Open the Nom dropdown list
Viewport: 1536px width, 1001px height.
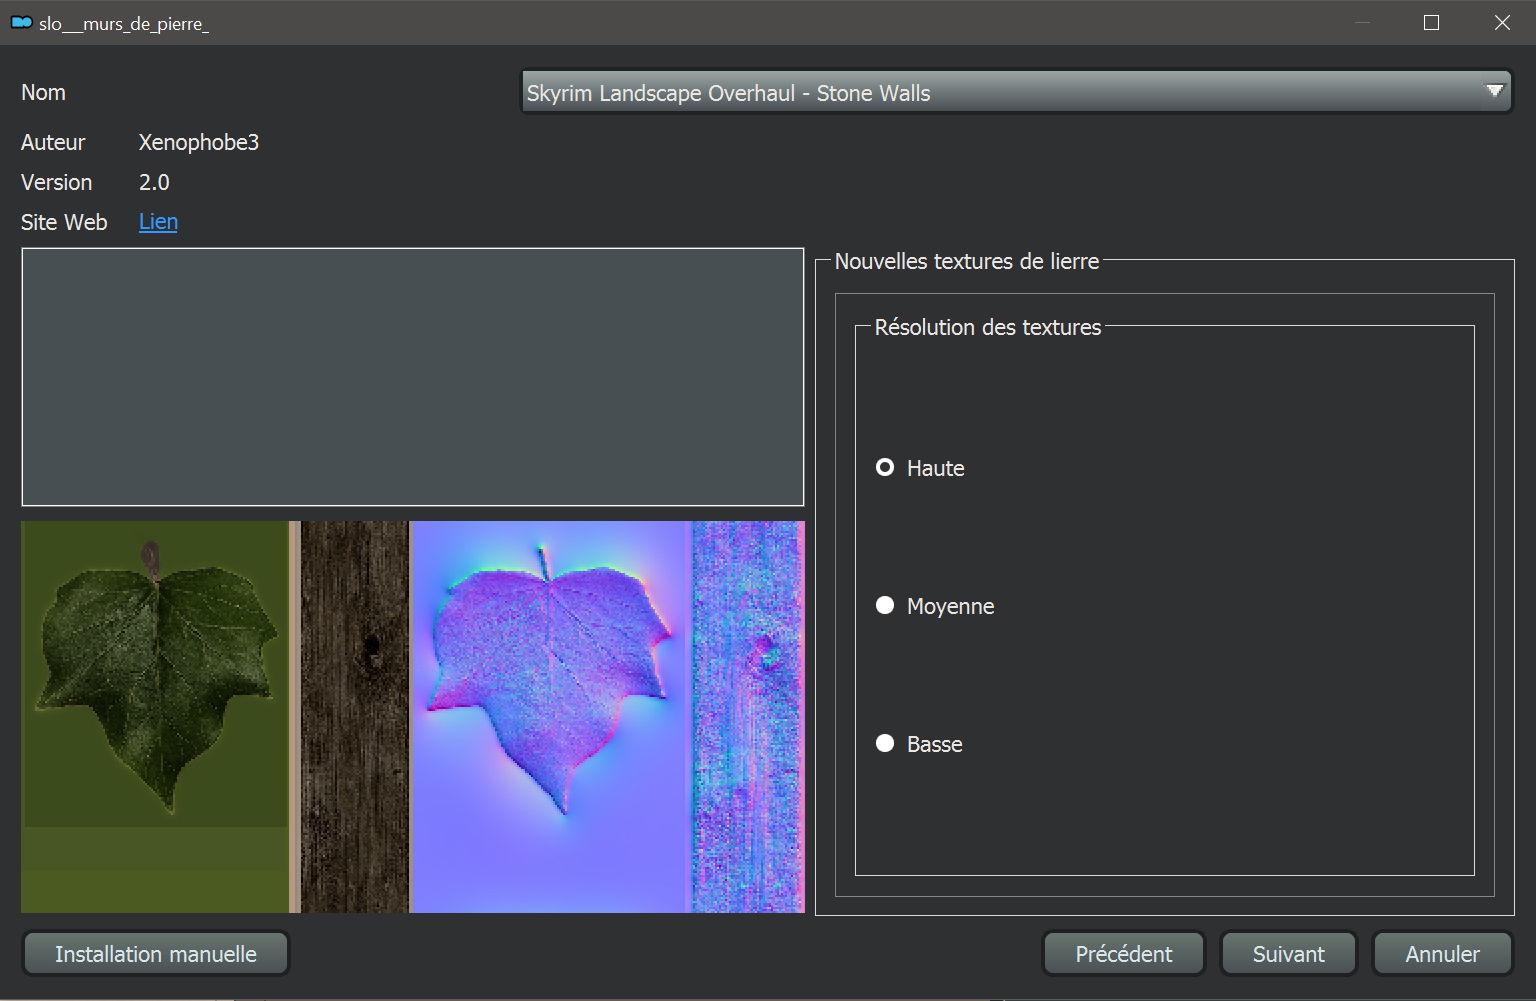1016,92
